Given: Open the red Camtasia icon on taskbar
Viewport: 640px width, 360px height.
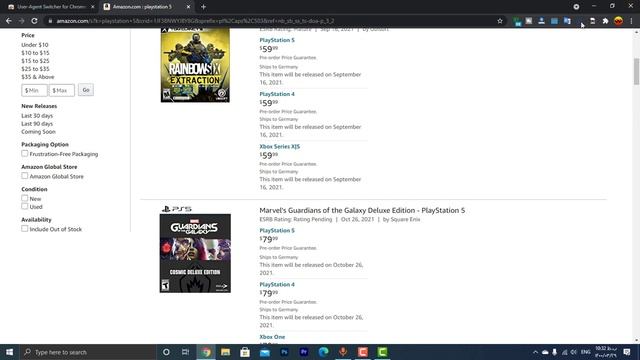Looking at the screenshot, I should (x=362, y=352).
